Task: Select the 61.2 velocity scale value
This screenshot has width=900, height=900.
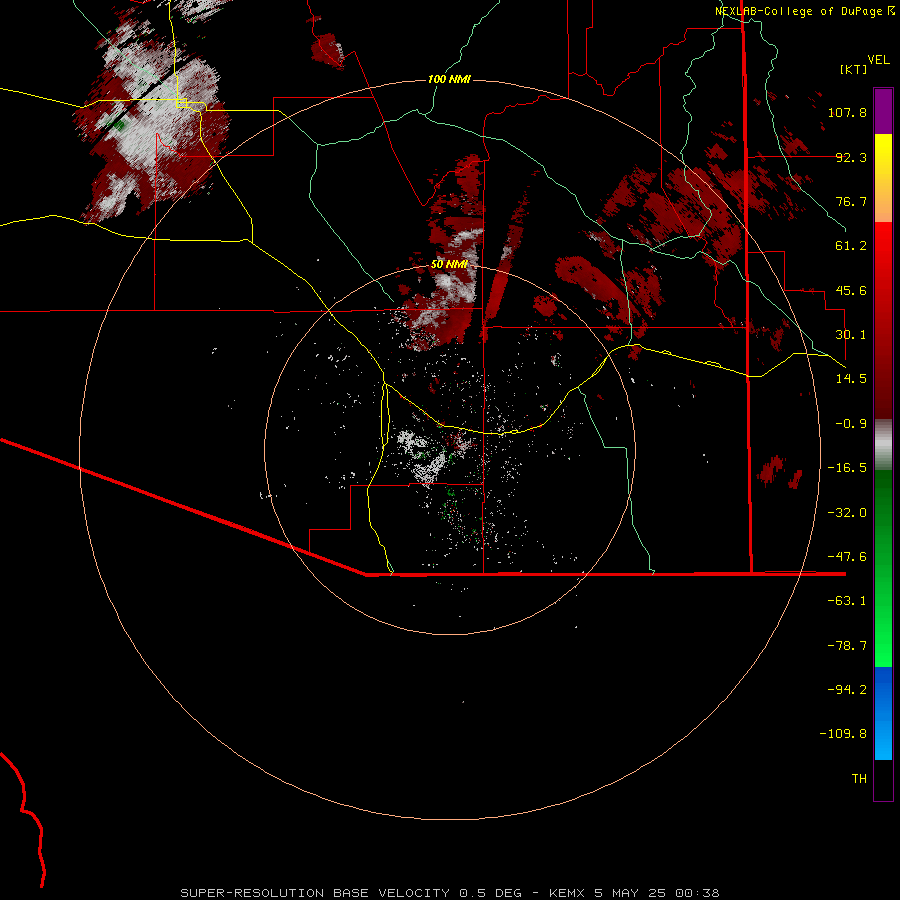Action: click(851, 246)
